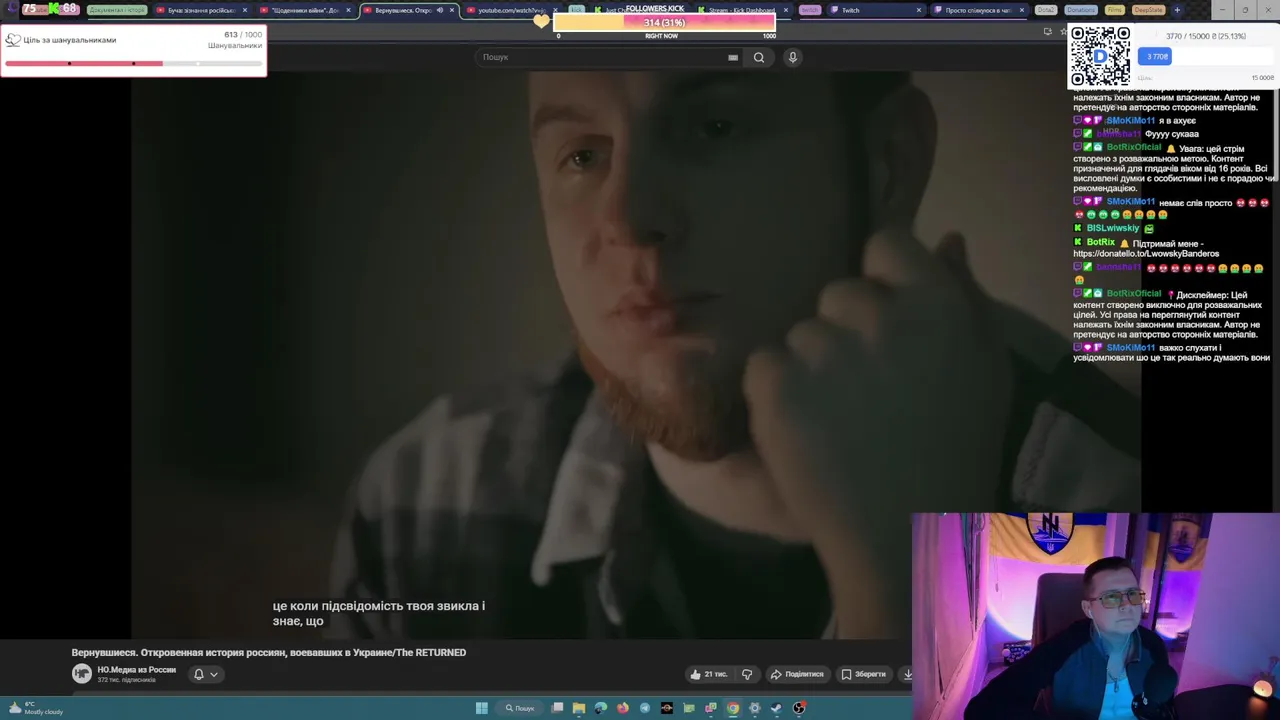Open the on-screen keyboard icon in search box
The width and height of the screenshot is (1280, 720).
pyautogui.click(x=733, y=57)
